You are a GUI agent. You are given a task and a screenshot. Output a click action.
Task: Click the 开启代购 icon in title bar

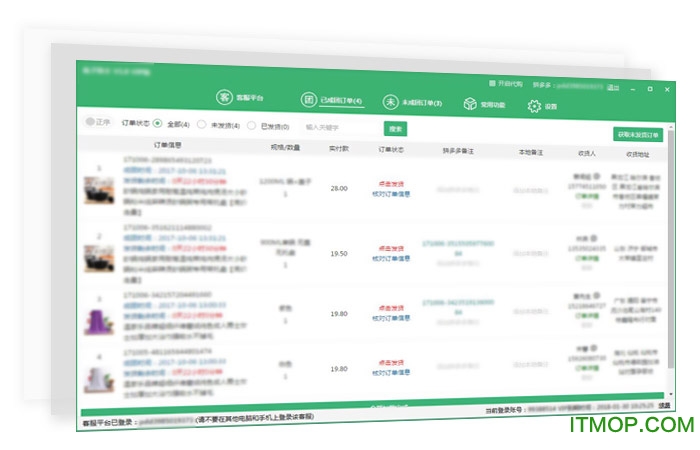(x=491, y=83)
